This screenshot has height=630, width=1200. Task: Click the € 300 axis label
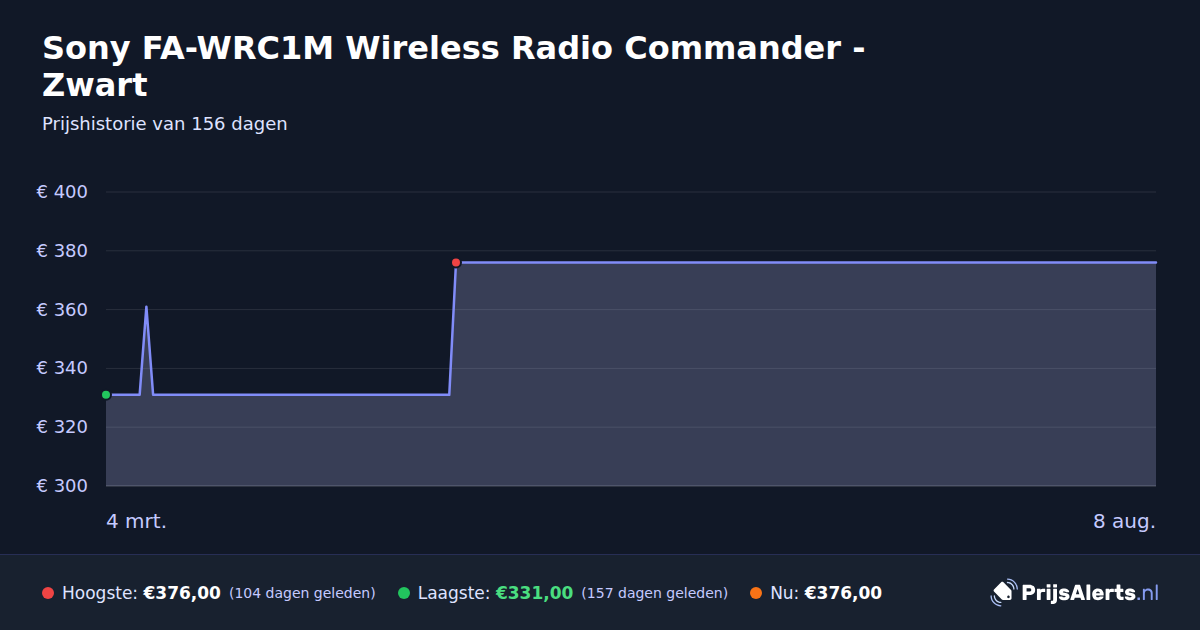(x=63, y=486)
